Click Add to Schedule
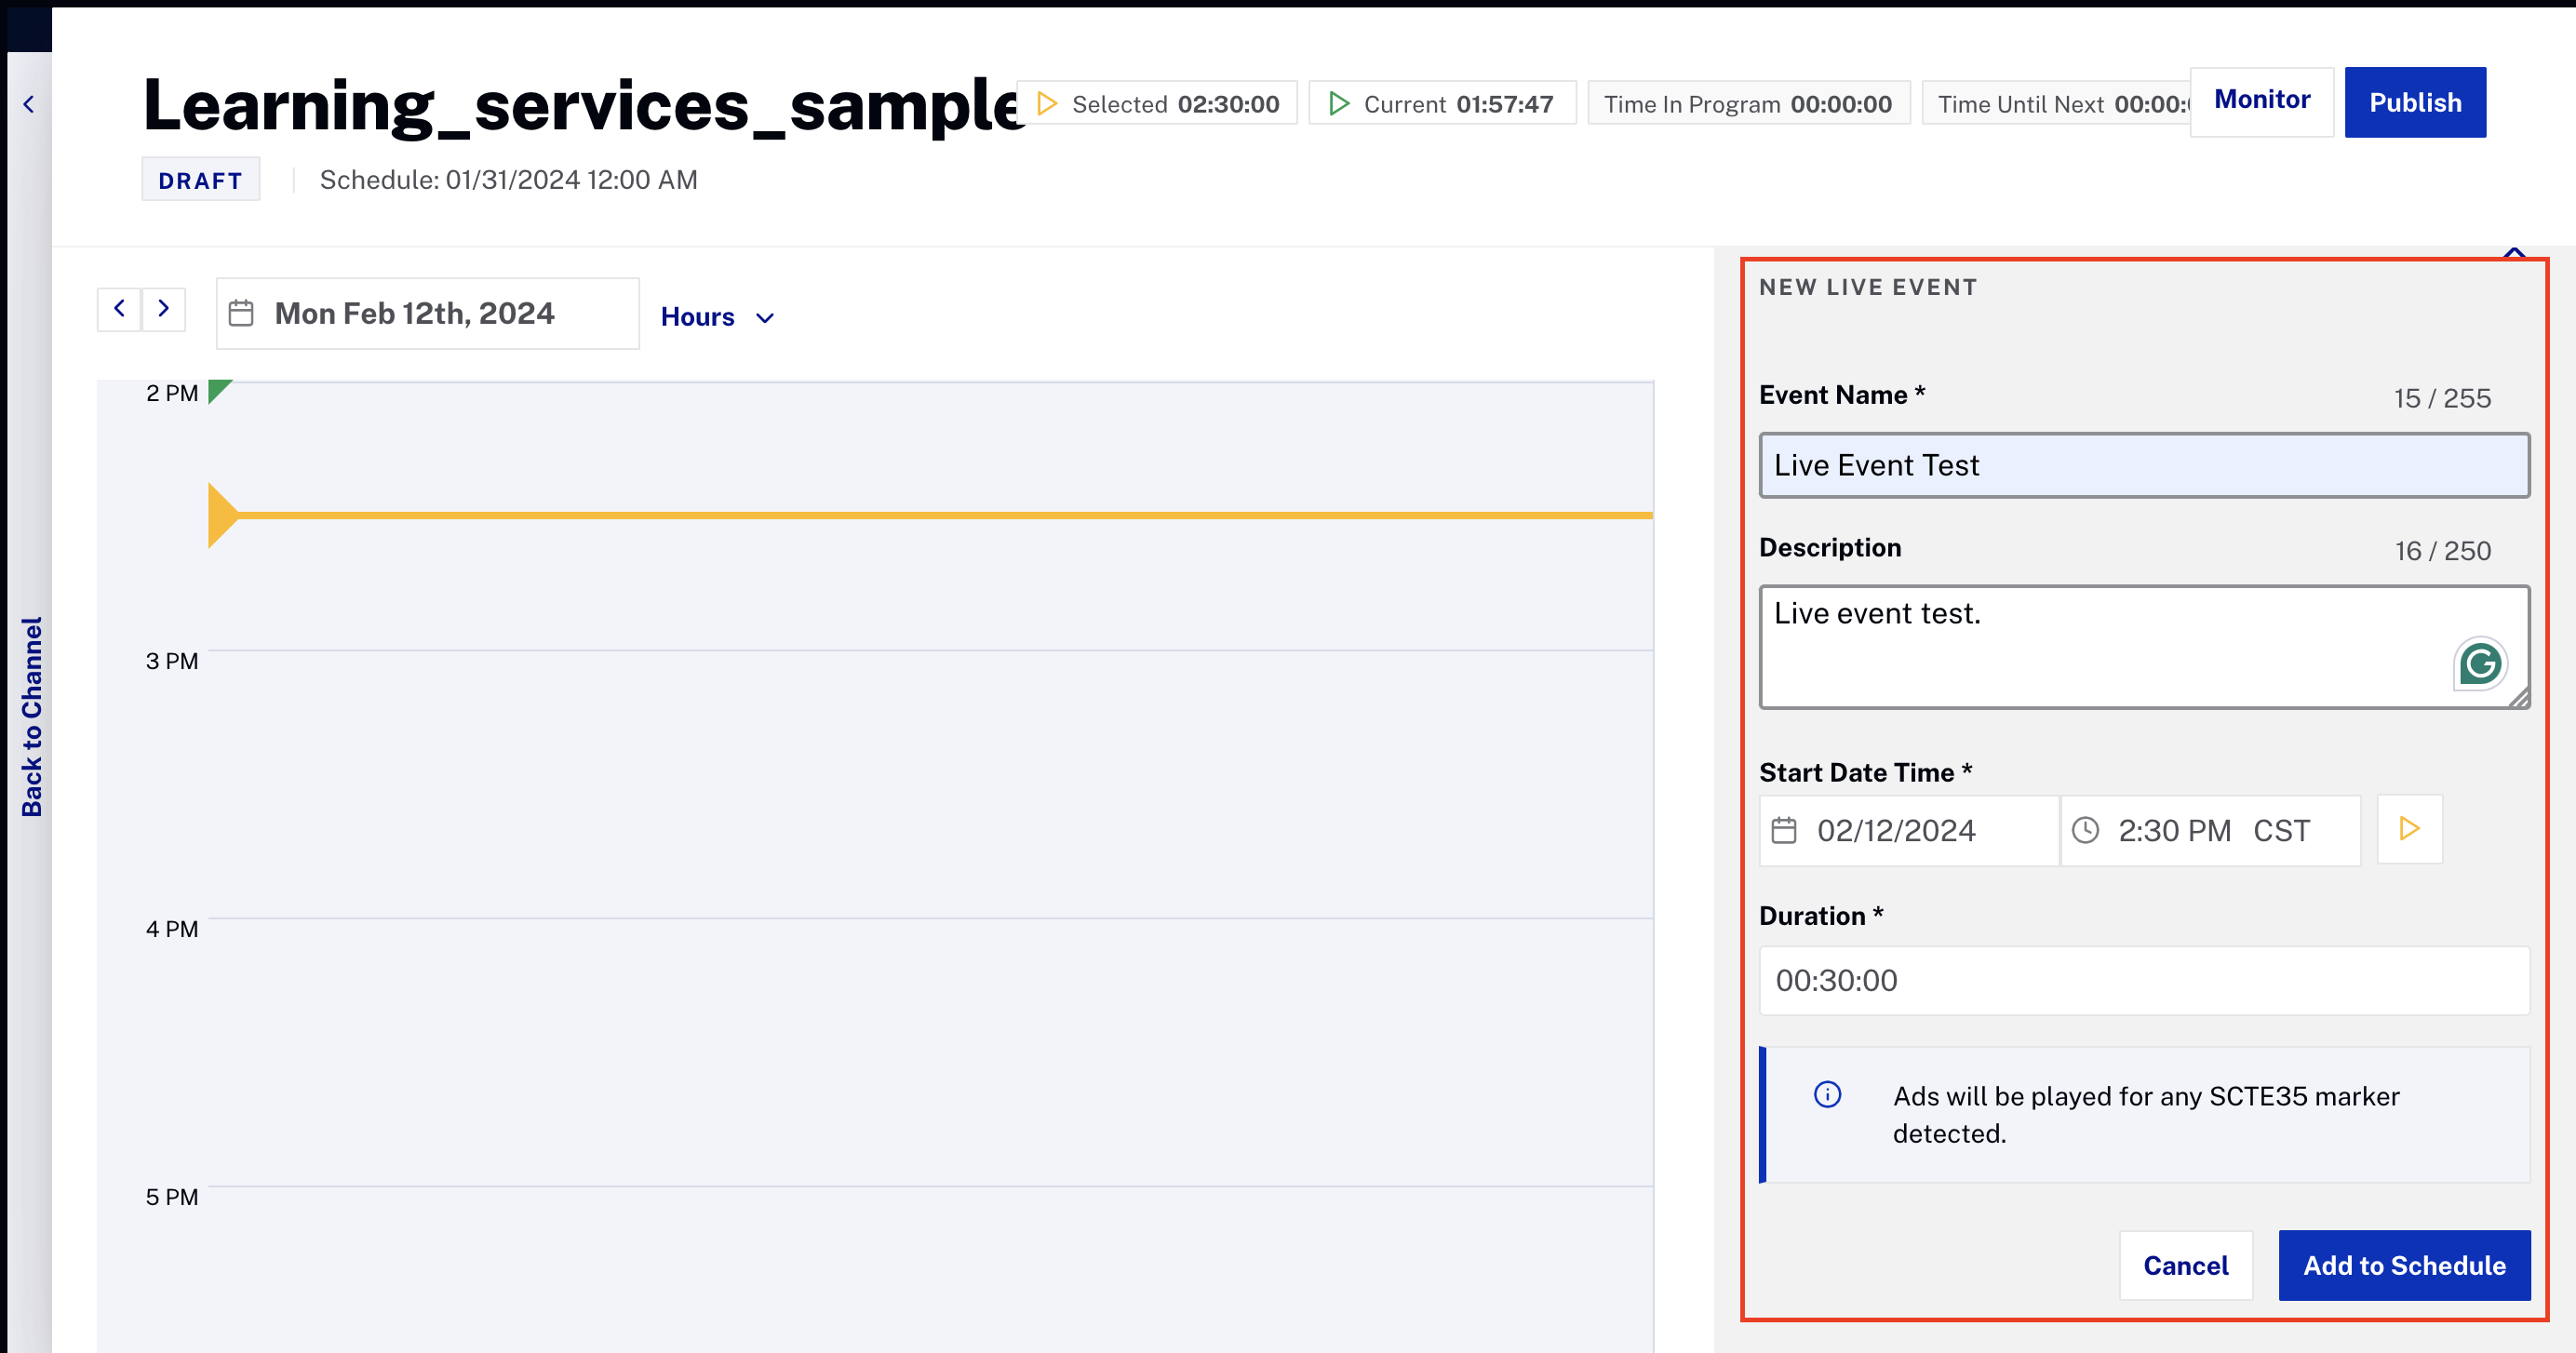Screen dimensions: 2576x1353 pos(2404,1265)
